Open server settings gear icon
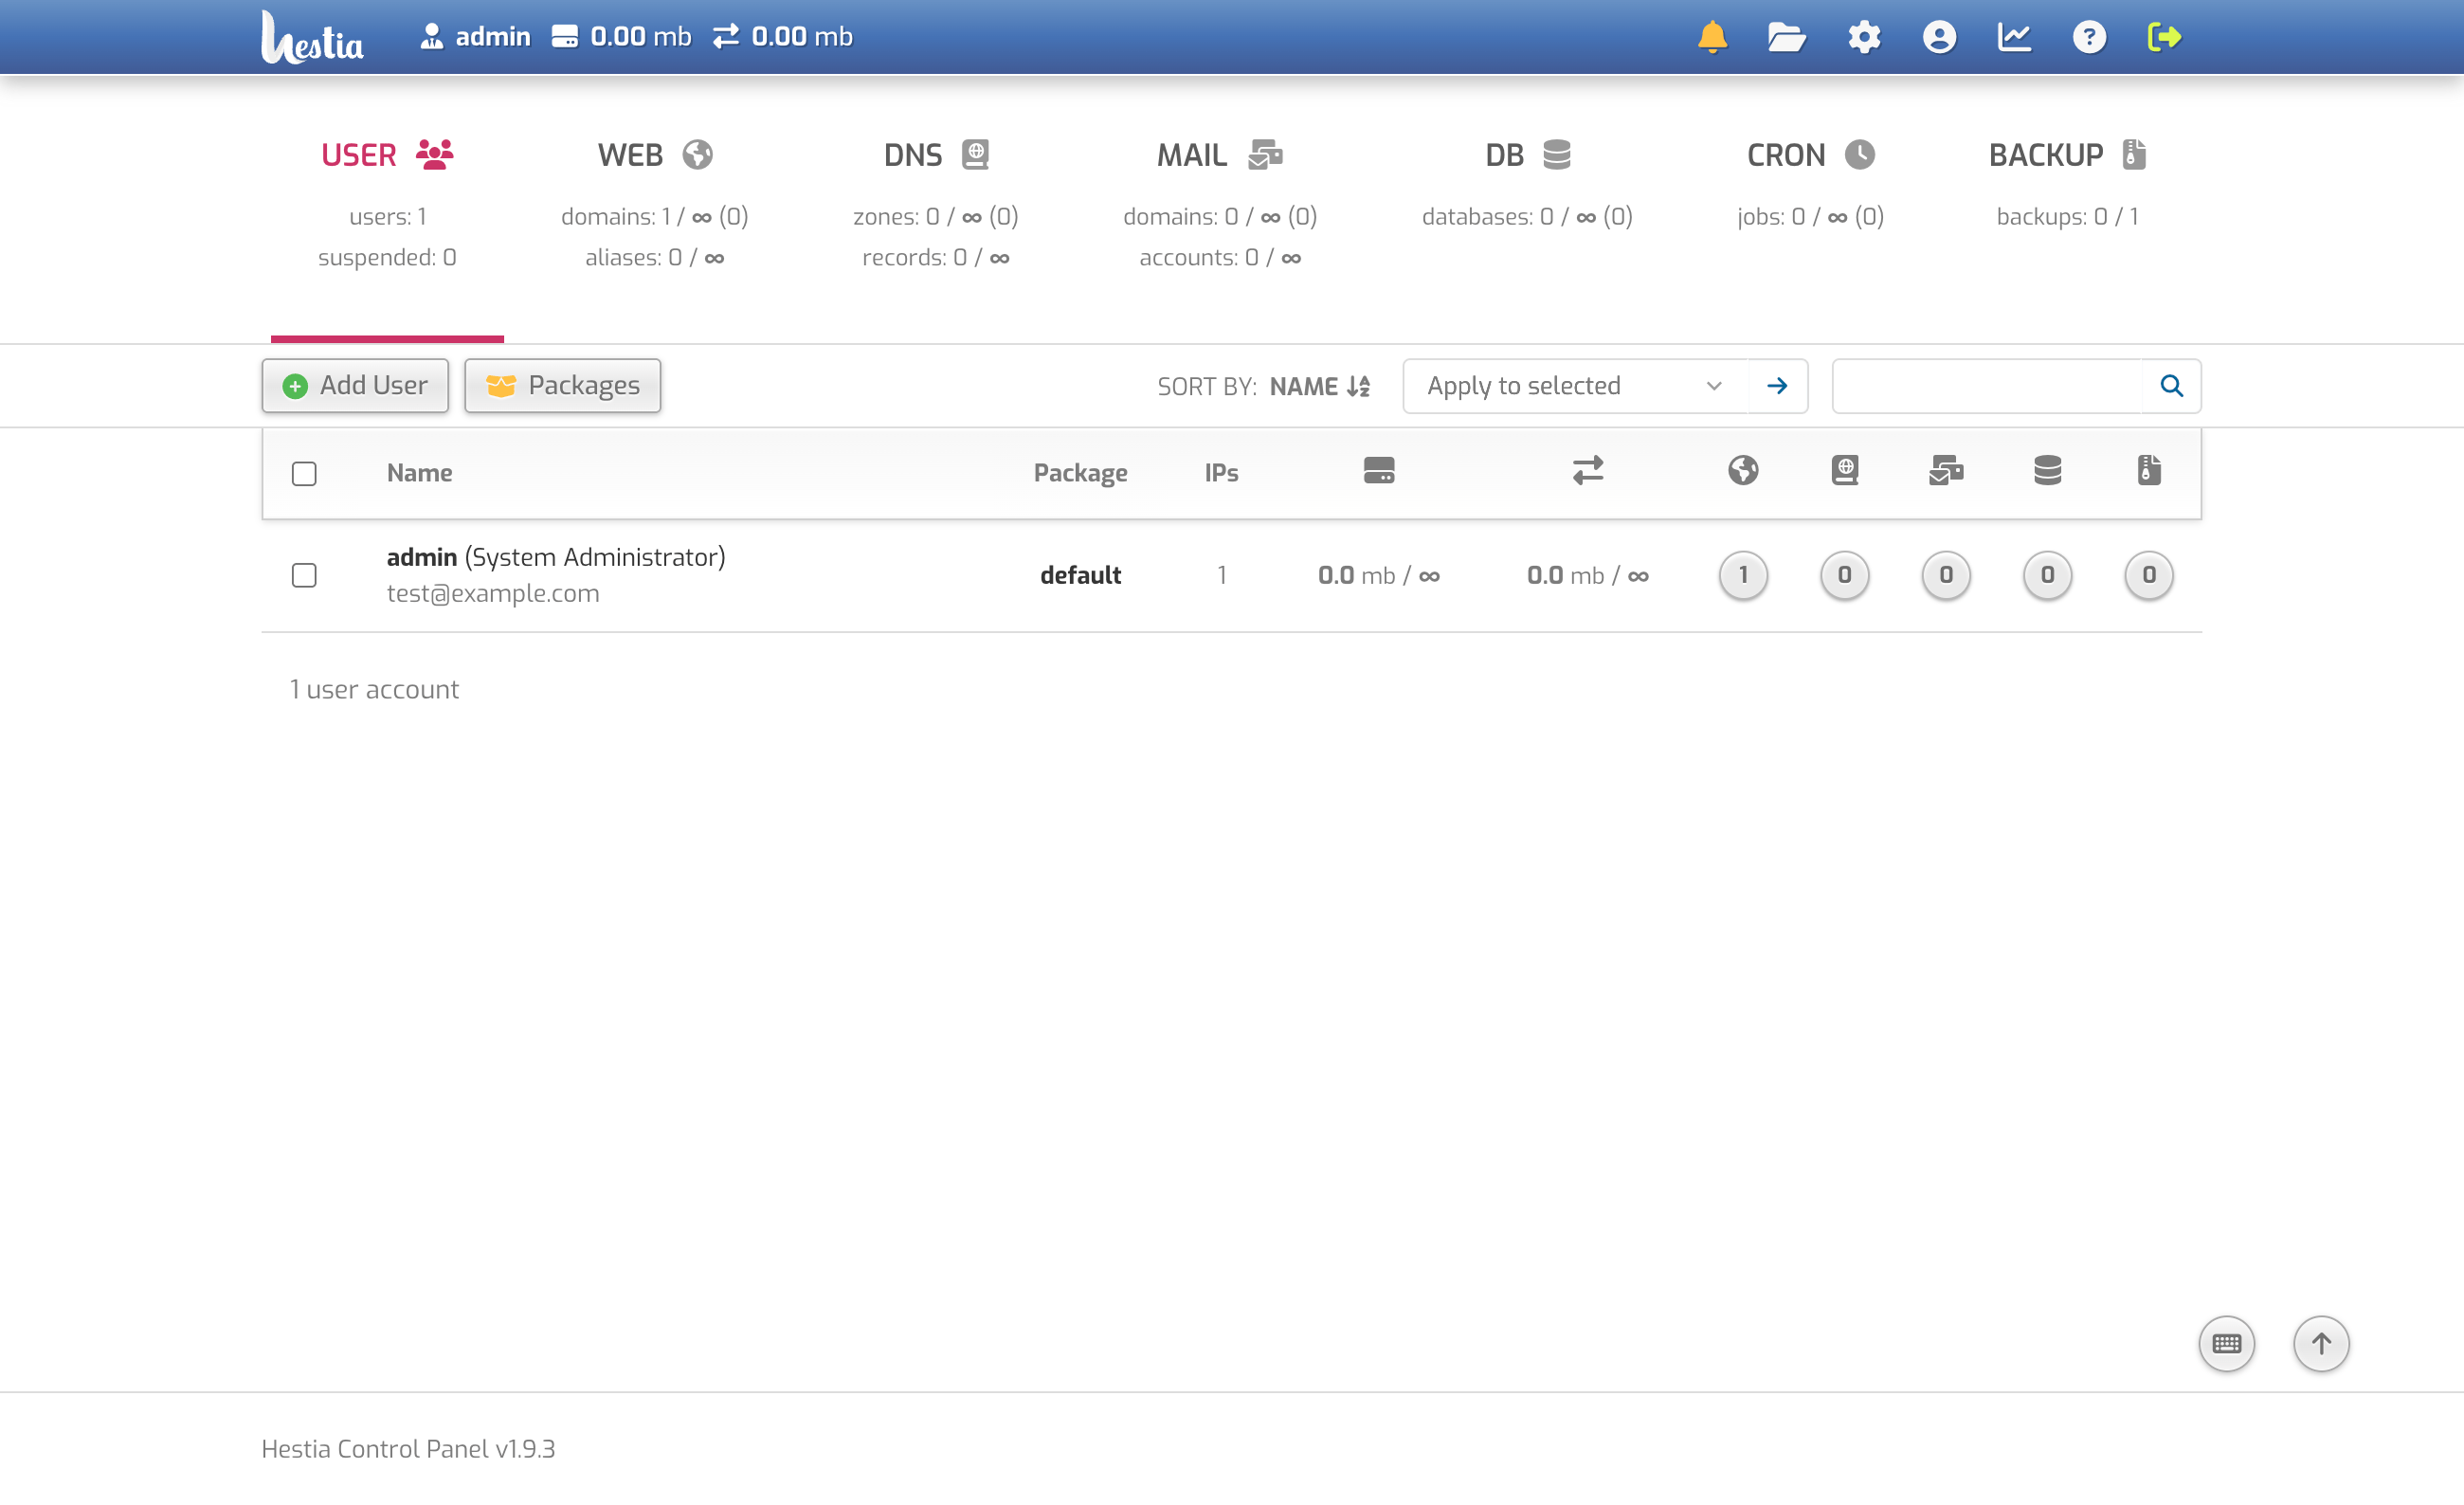 click(1864, 37)
